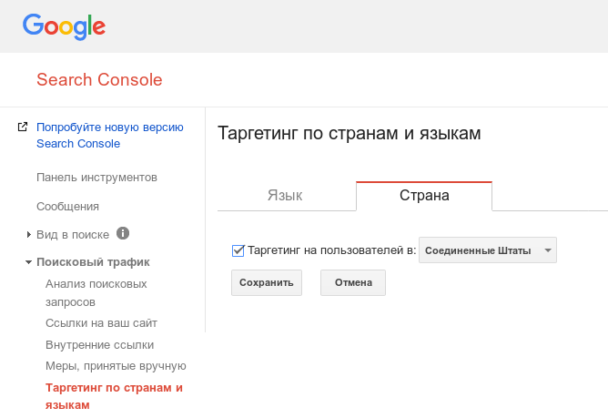The width and height of the screenshot is (608, 418).
Task: Click the page heading Таргетинг по странам и языкам
Action: (x=349, y=133)
